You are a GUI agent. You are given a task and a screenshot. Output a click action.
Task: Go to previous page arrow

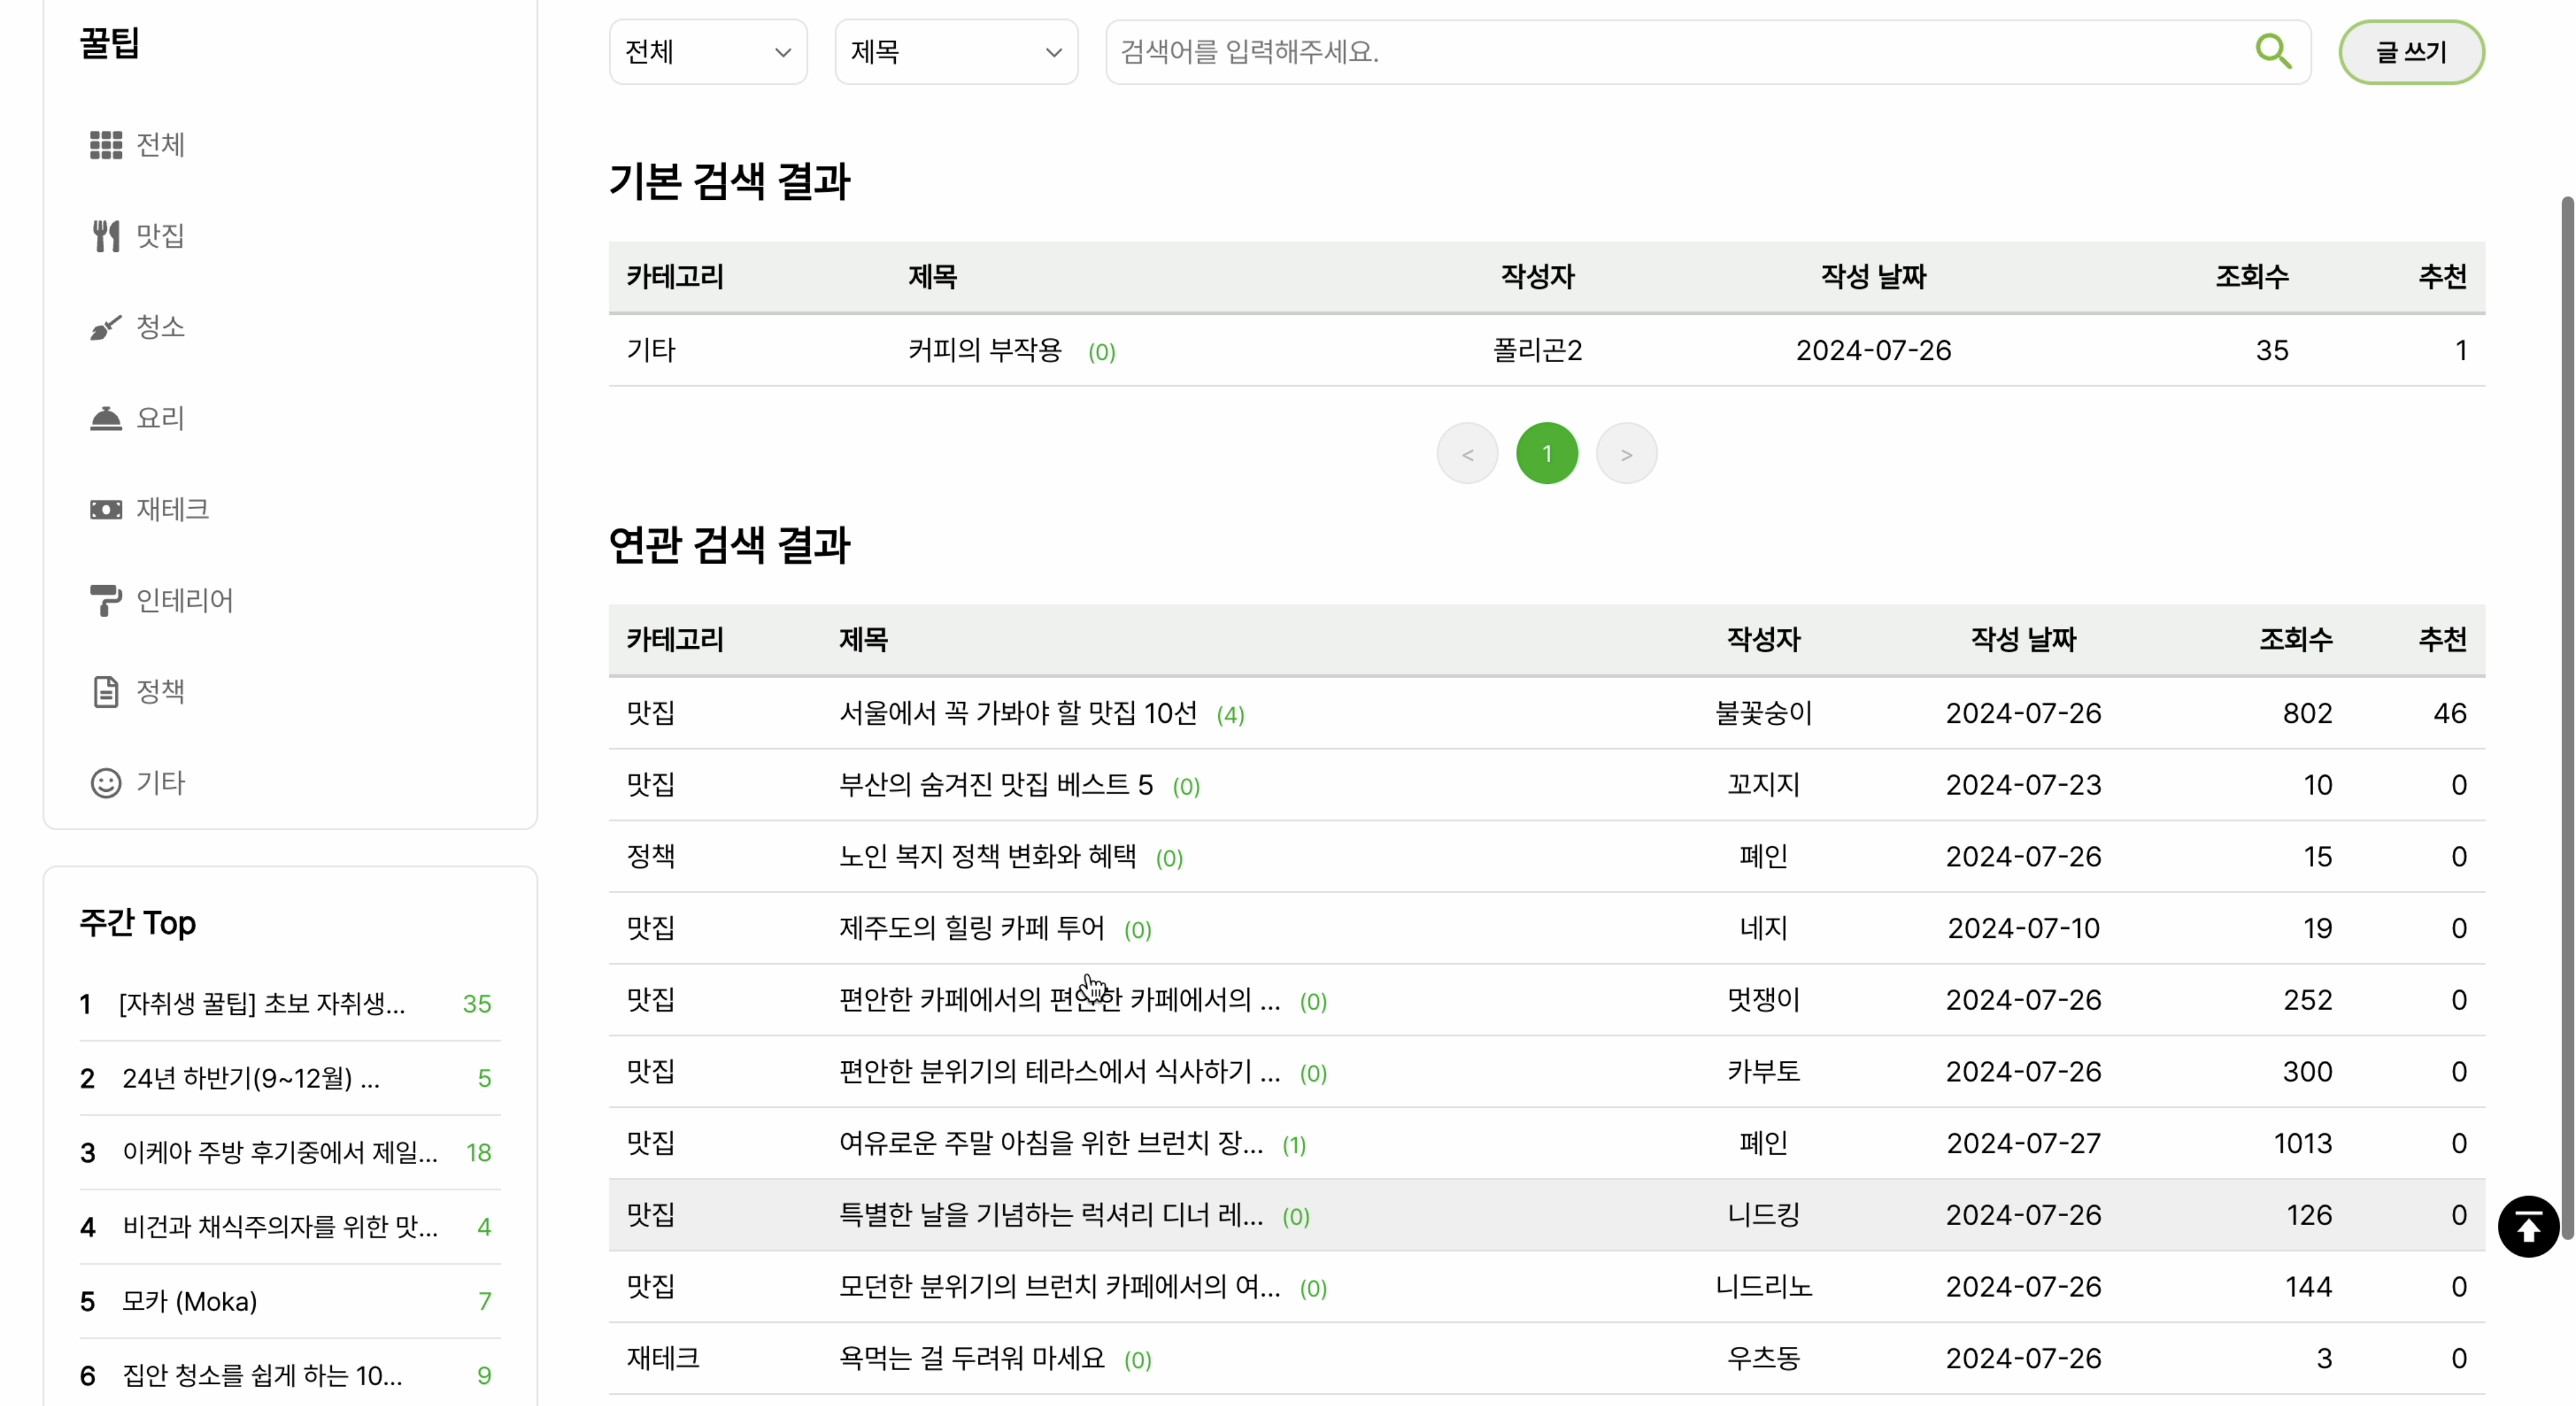click(x=1467, y=454)
